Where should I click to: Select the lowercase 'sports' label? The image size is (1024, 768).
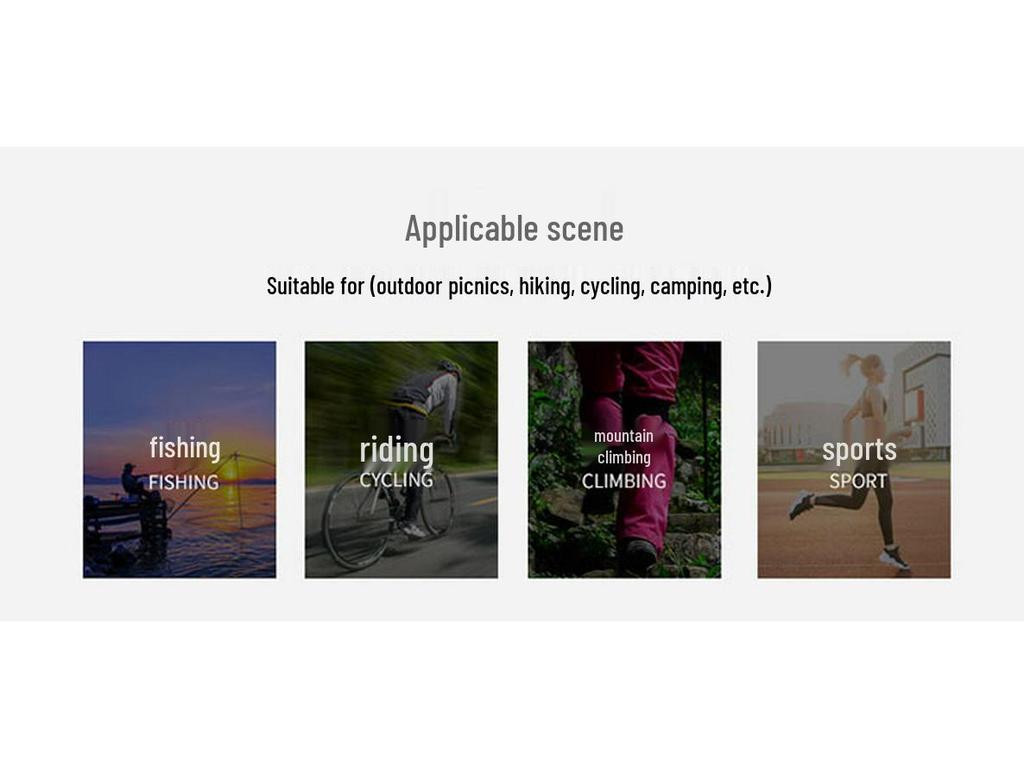859,450
